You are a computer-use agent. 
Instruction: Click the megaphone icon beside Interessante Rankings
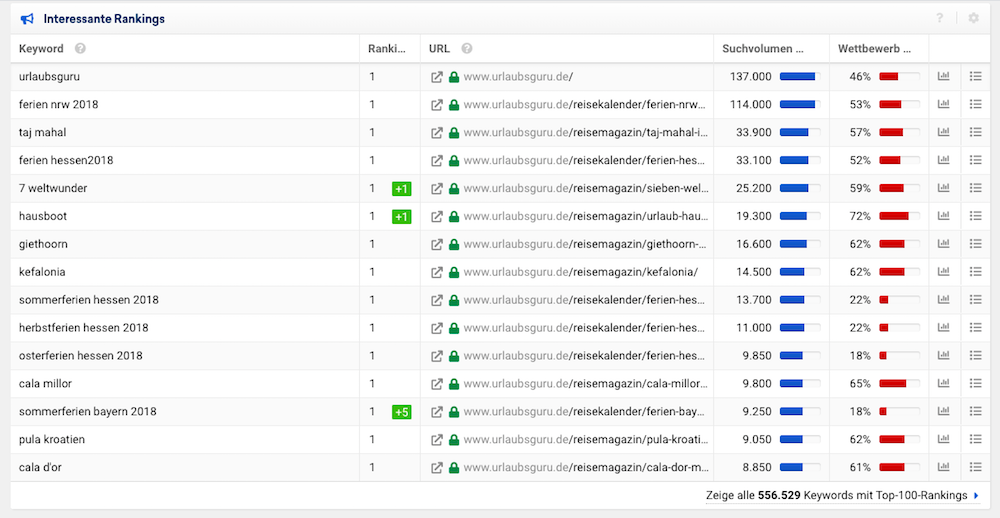27,19
